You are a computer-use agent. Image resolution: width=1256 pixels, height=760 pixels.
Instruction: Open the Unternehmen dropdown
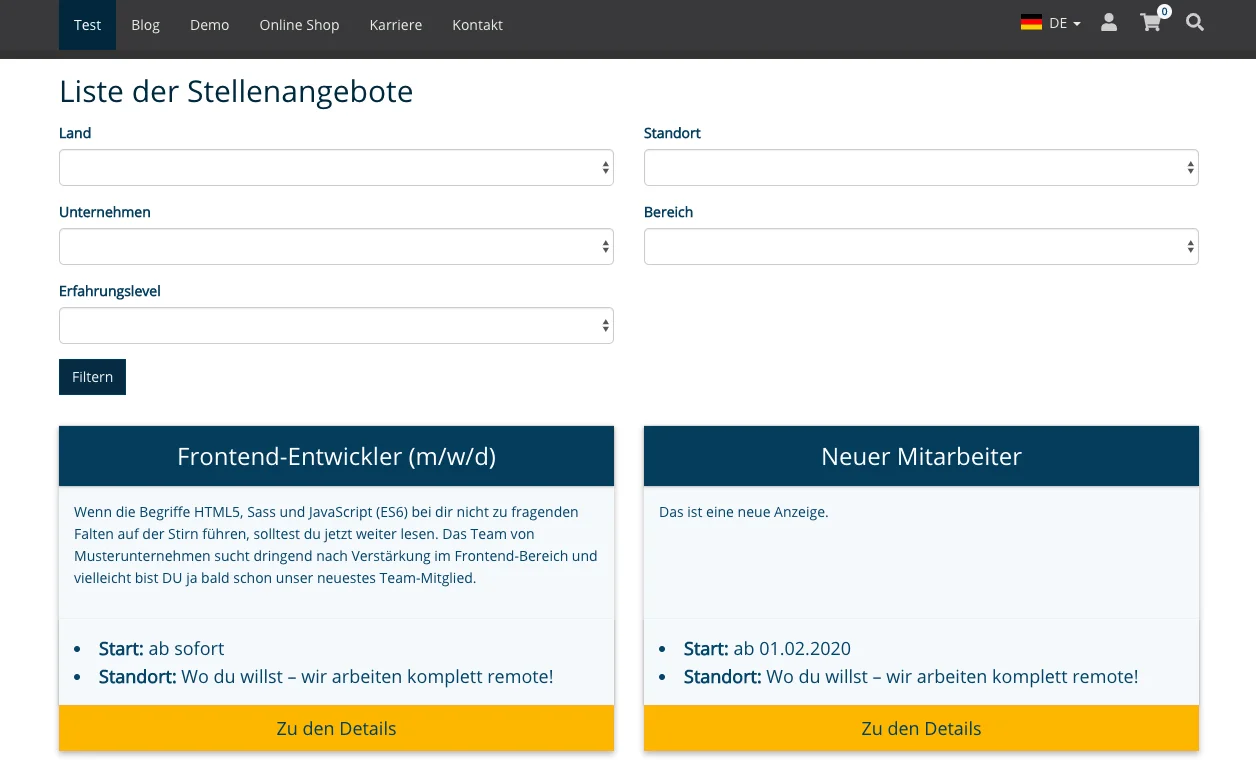click(x=336, y=246)
